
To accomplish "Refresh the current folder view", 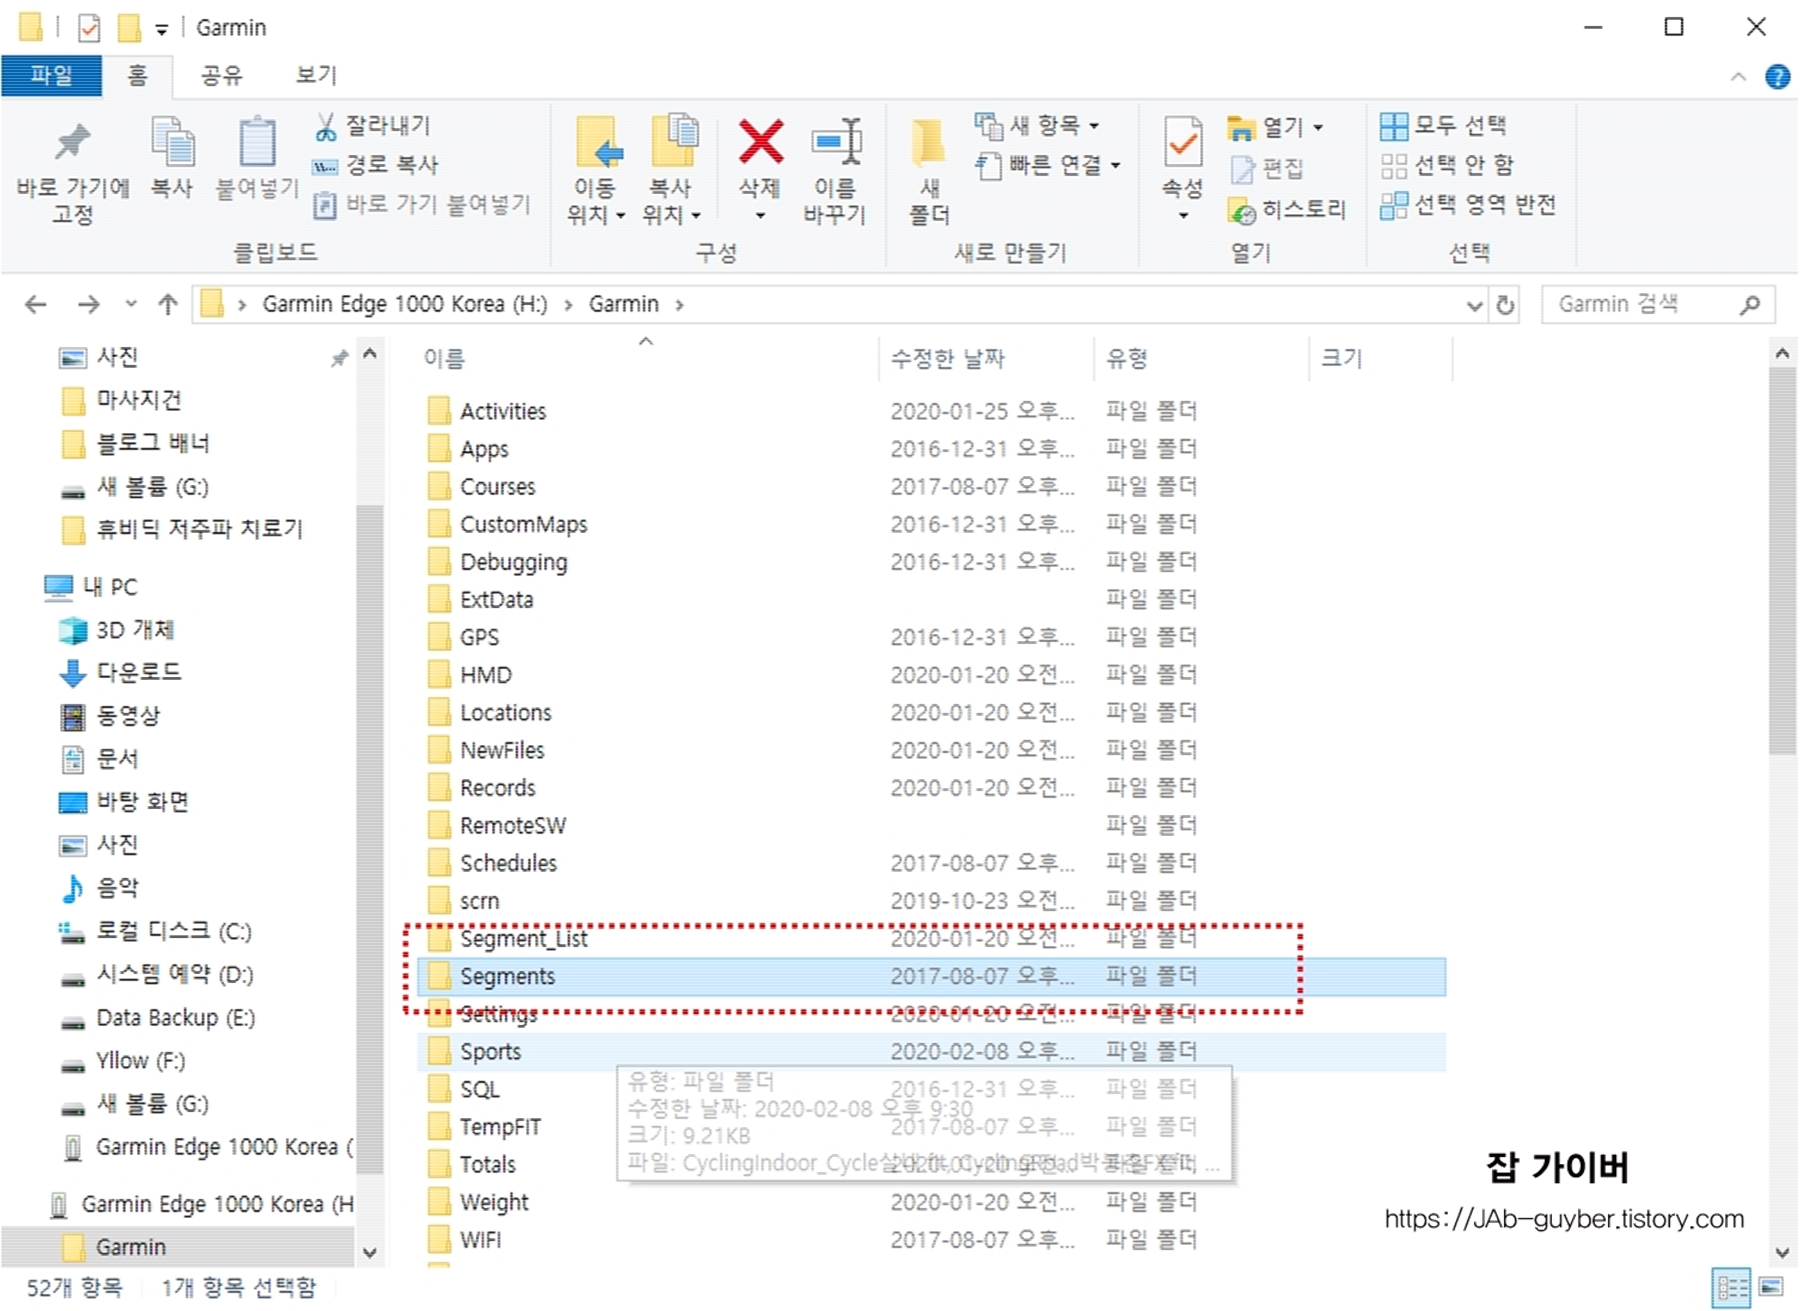I will coord(1505,305).
